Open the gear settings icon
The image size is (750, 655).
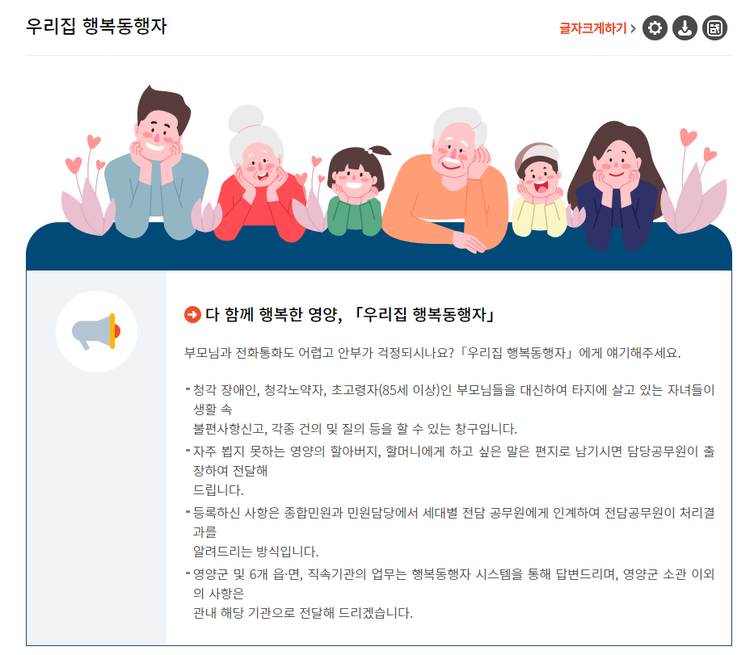654,28
